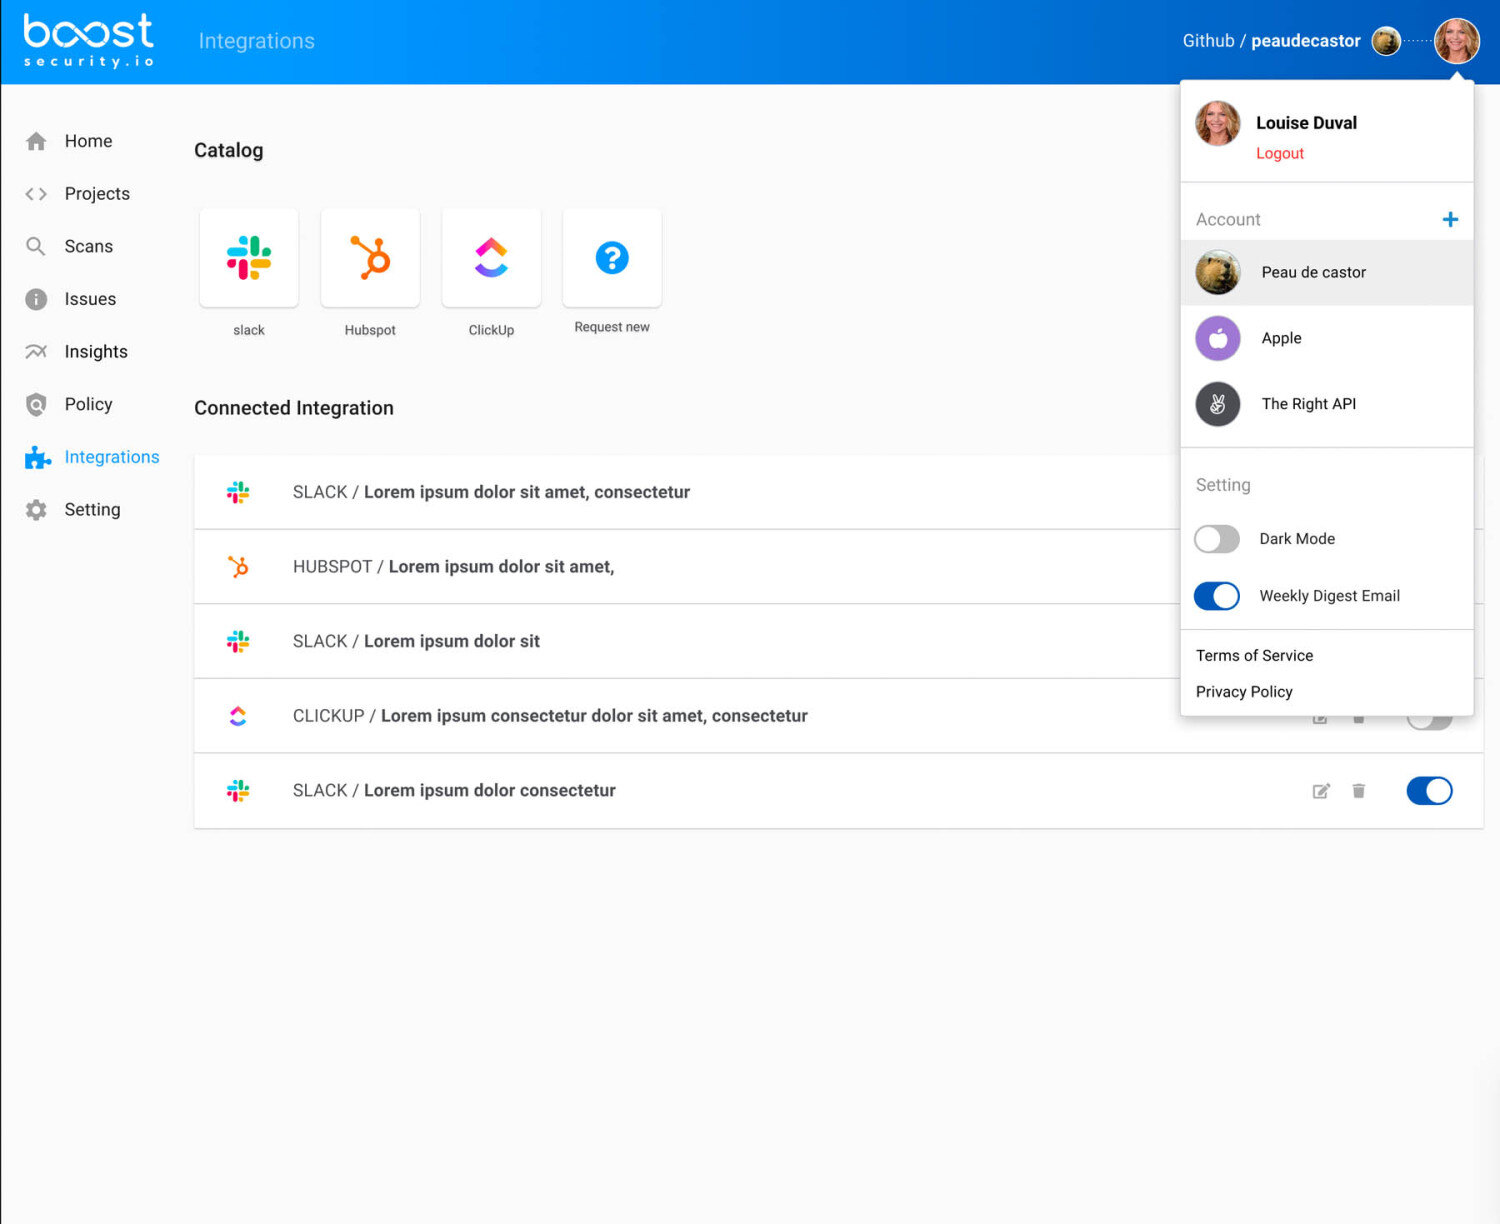Enable Dark Mode toggle
The height and width of the screenshot is (1224, 1500).
click(x=1217, y=539)
